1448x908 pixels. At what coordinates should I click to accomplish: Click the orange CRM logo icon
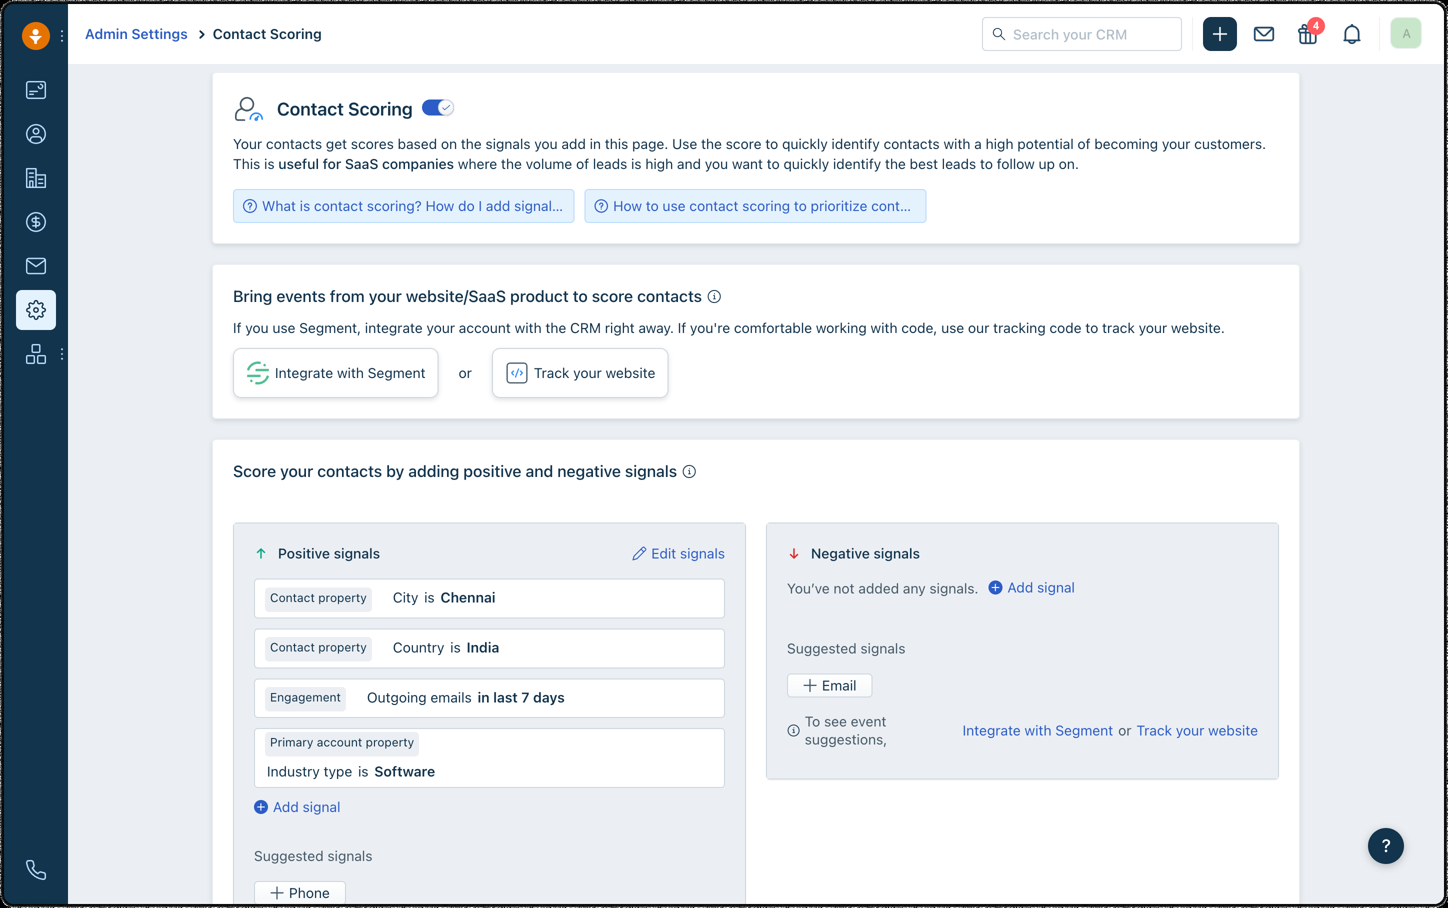point(36,35)
